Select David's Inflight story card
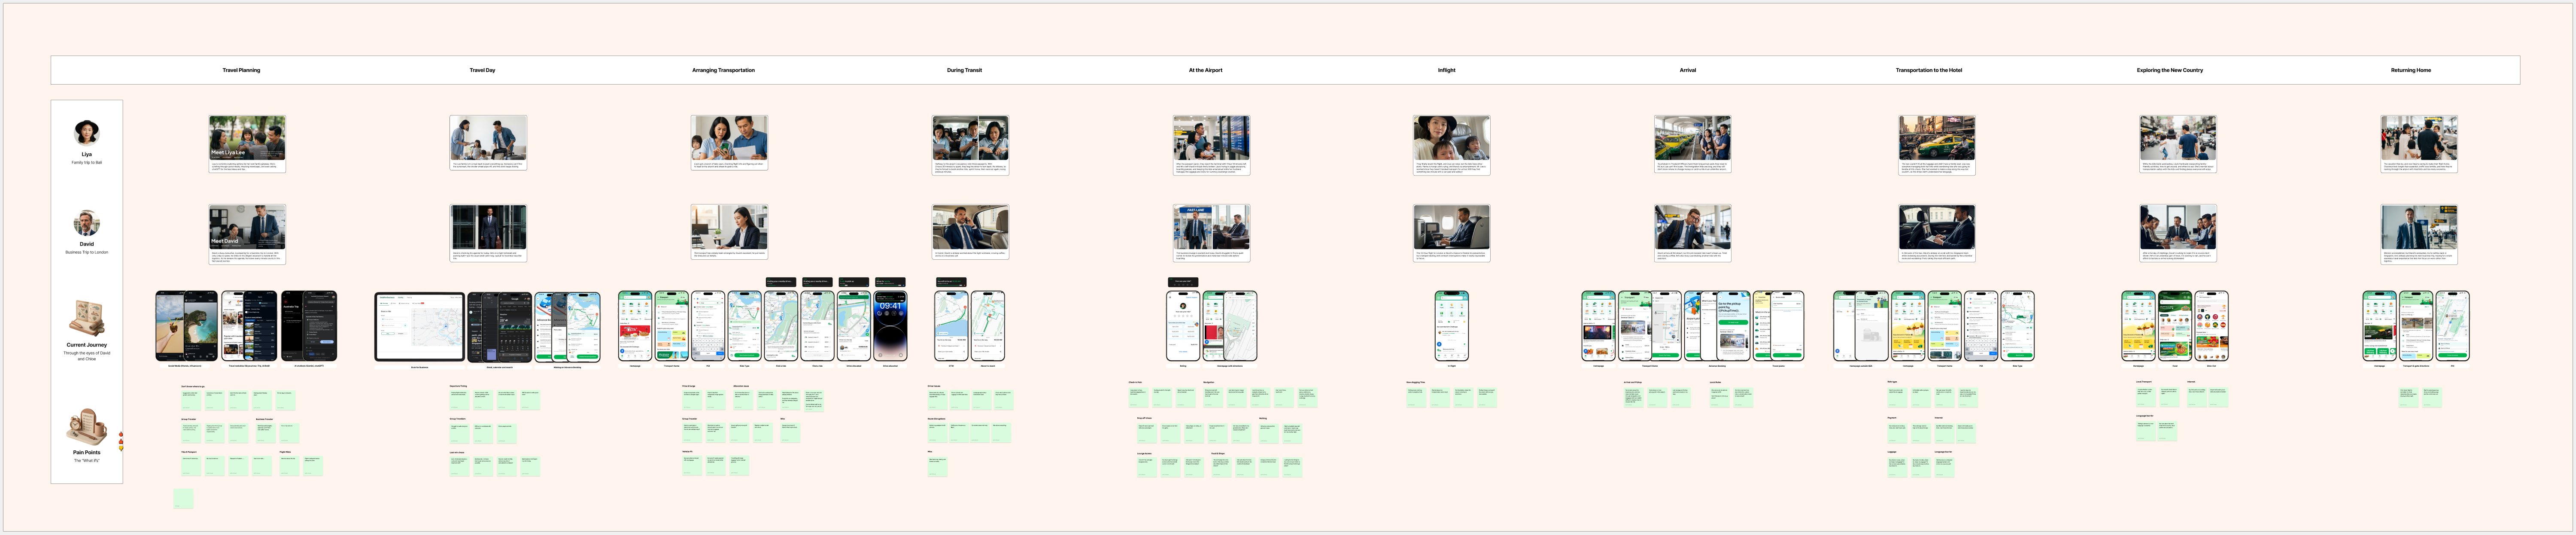The width and height of the screenshot is (2576, 535). [1451, 233]
